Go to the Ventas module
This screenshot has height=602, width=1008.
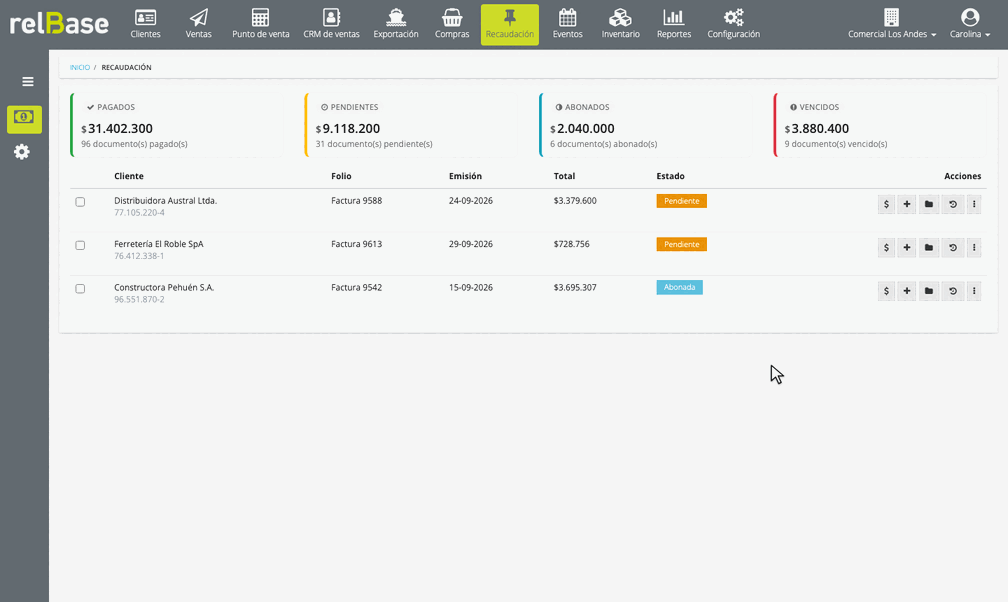pyautogui.click(x=199, y=24)
